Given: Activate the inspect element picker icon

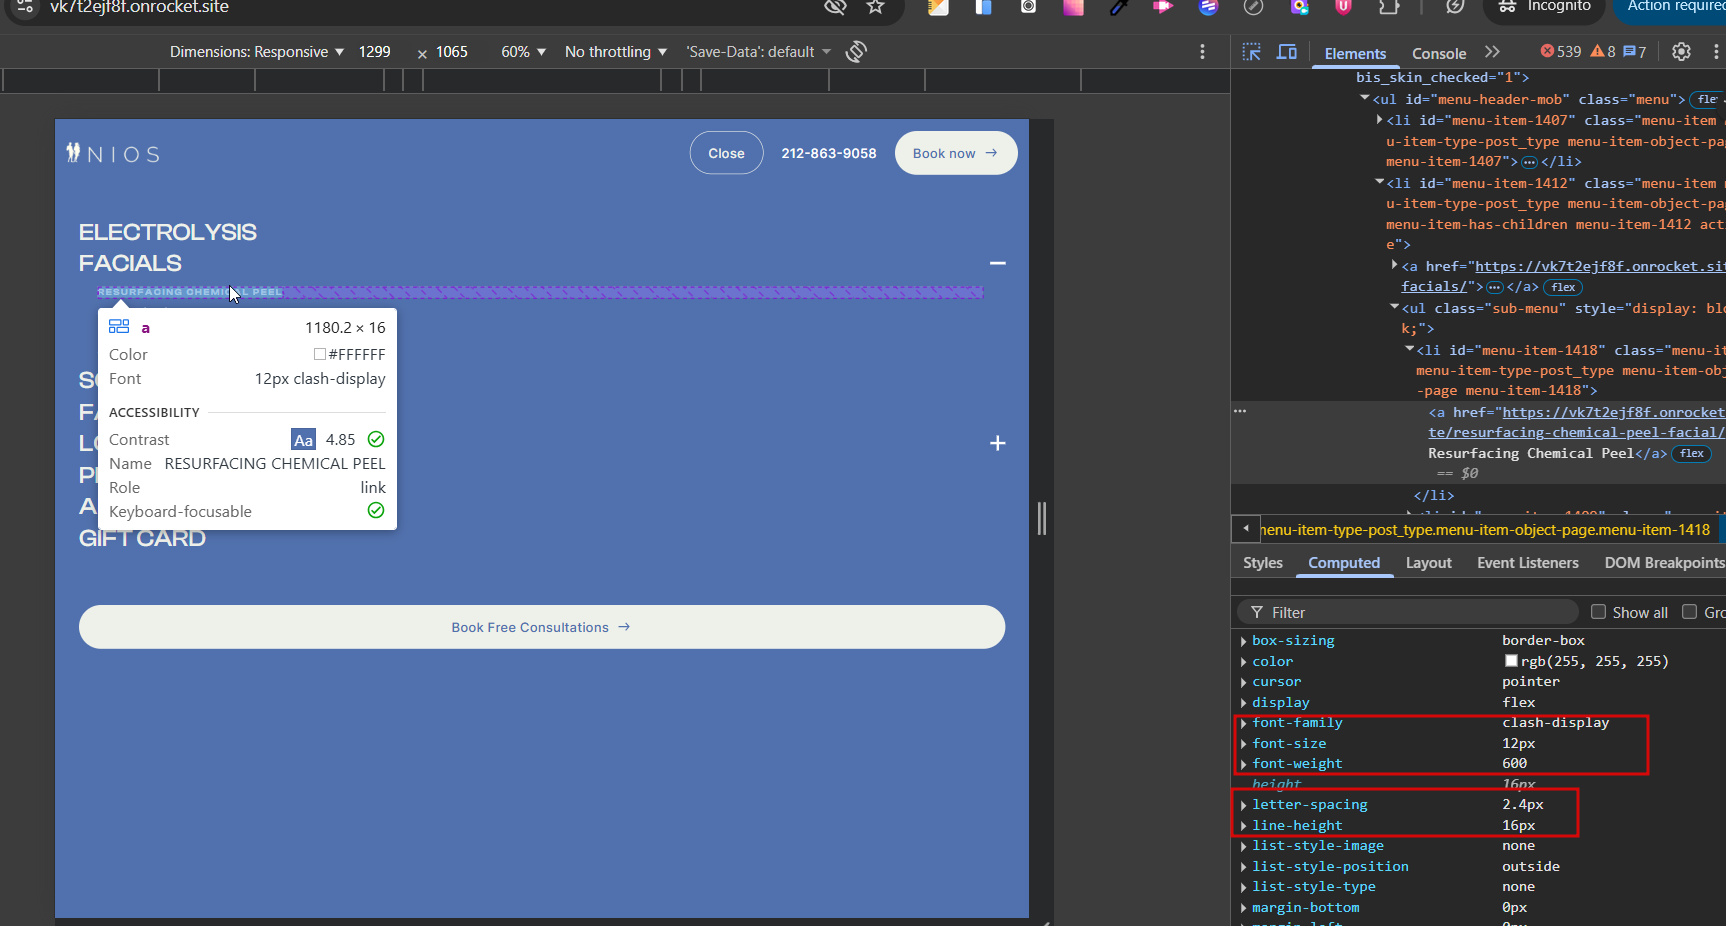Looking at the screenshot, I should click(1251, 52).
